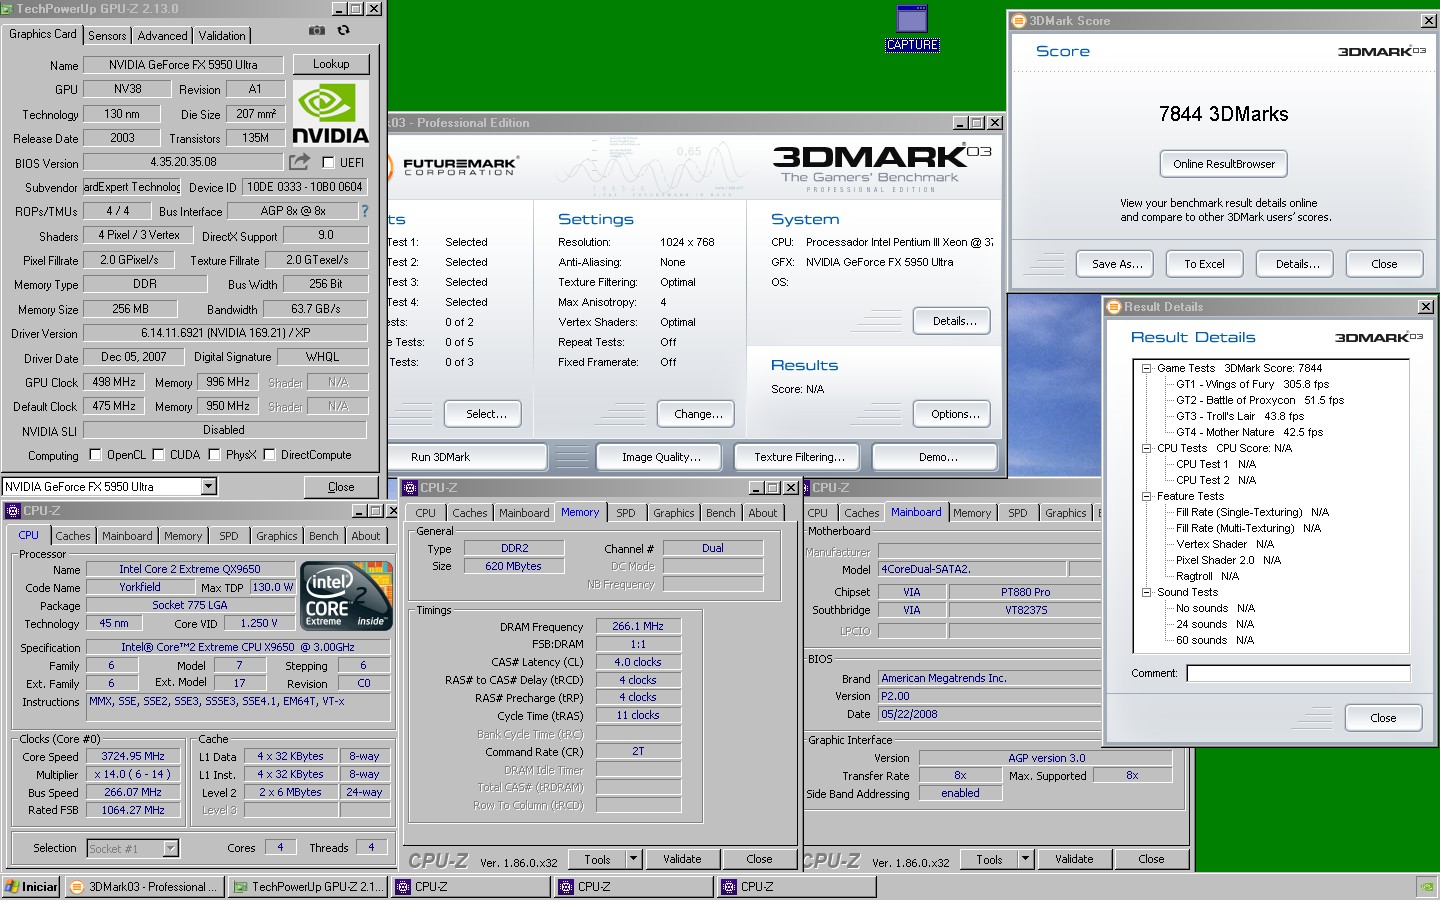The width and height of the screenshot is (1440, 900).
Task: Click the American Megatrends Inc. BIOS brand
Action: 989,678
